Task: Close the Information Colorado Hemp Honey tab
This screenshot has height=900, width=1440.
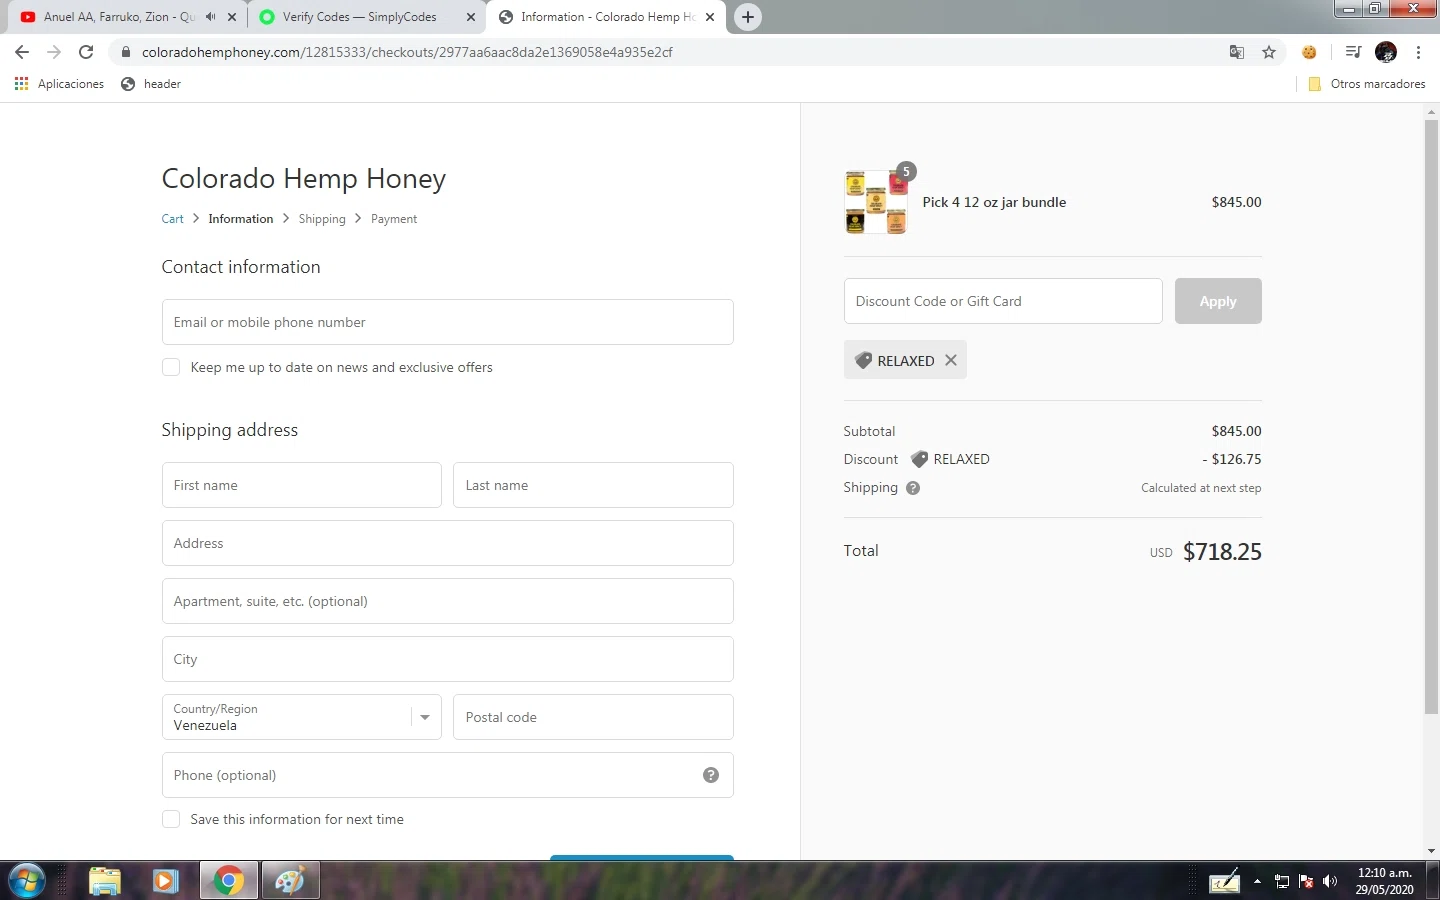Action: coord(710,17)
